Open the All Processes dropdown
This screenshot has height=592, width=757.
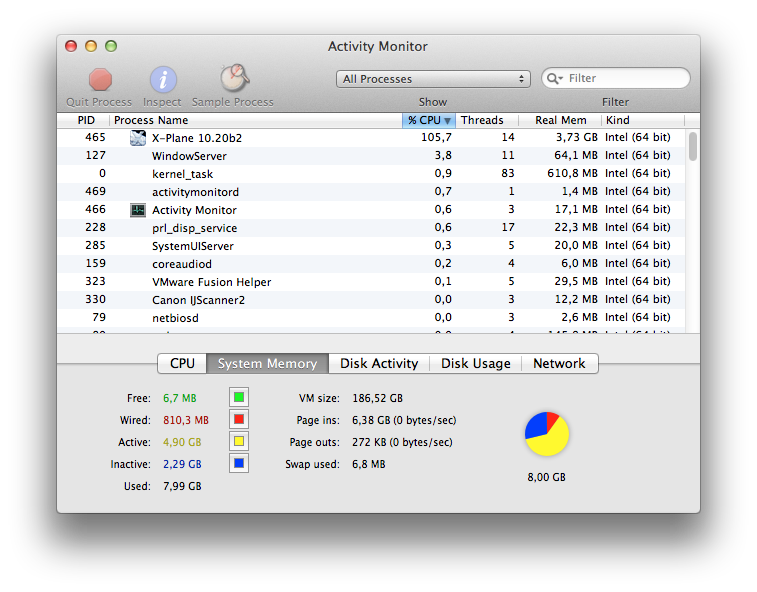433,79
